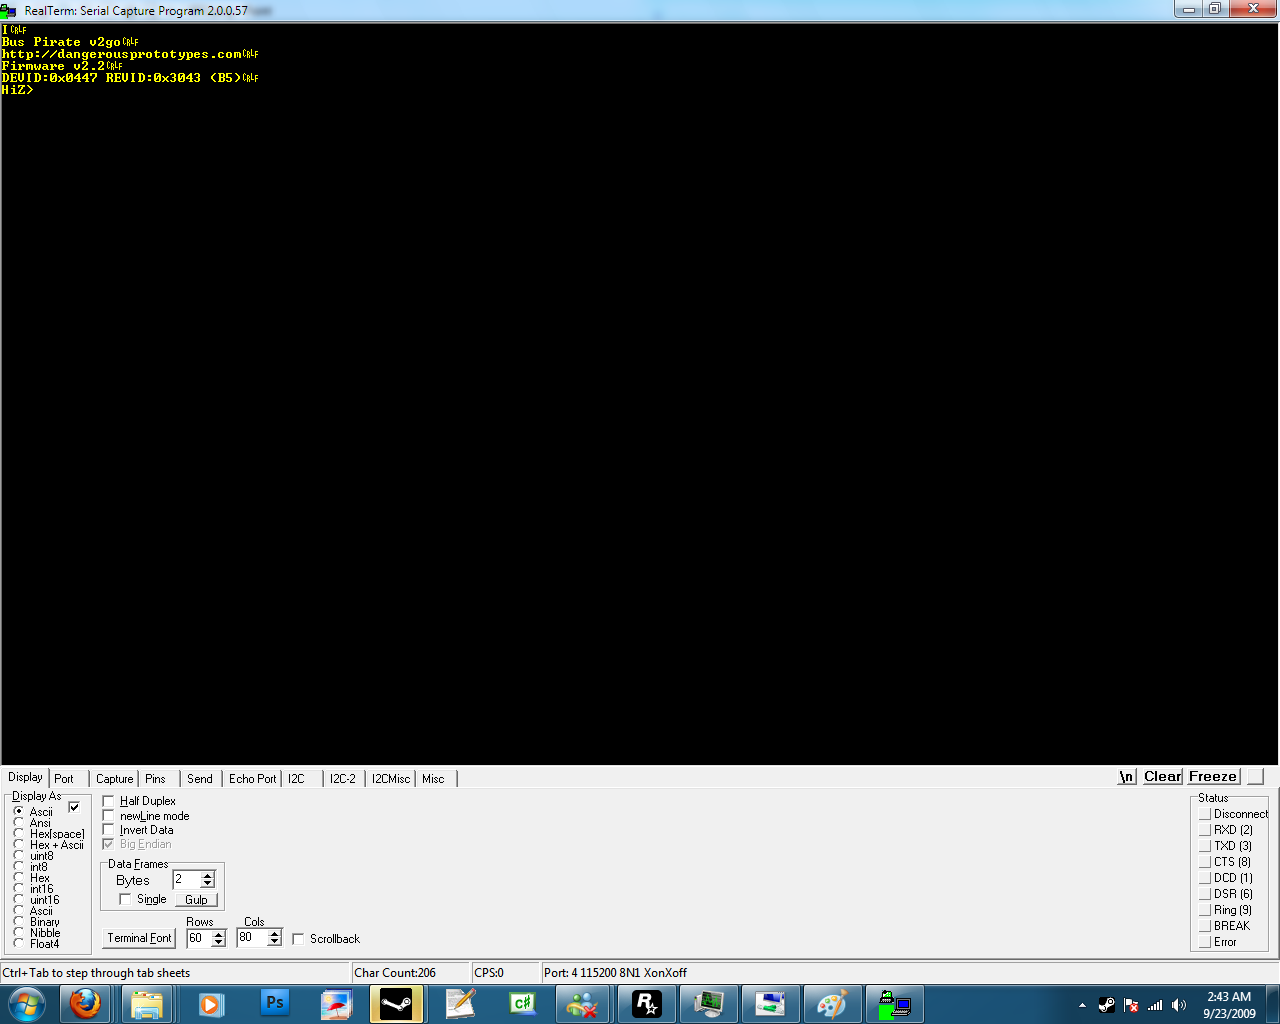Increase the Data Frames Bytes value

[208, 874]
